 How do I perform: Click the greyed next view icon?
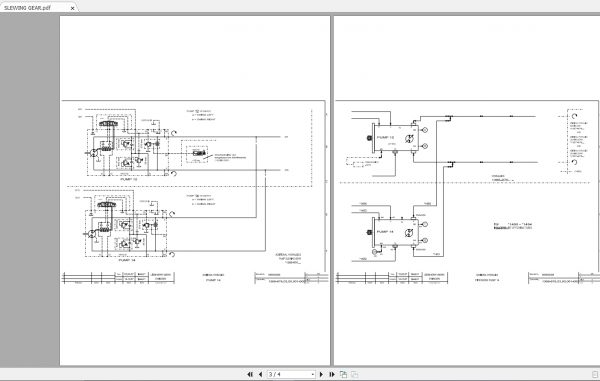(354, 374)
